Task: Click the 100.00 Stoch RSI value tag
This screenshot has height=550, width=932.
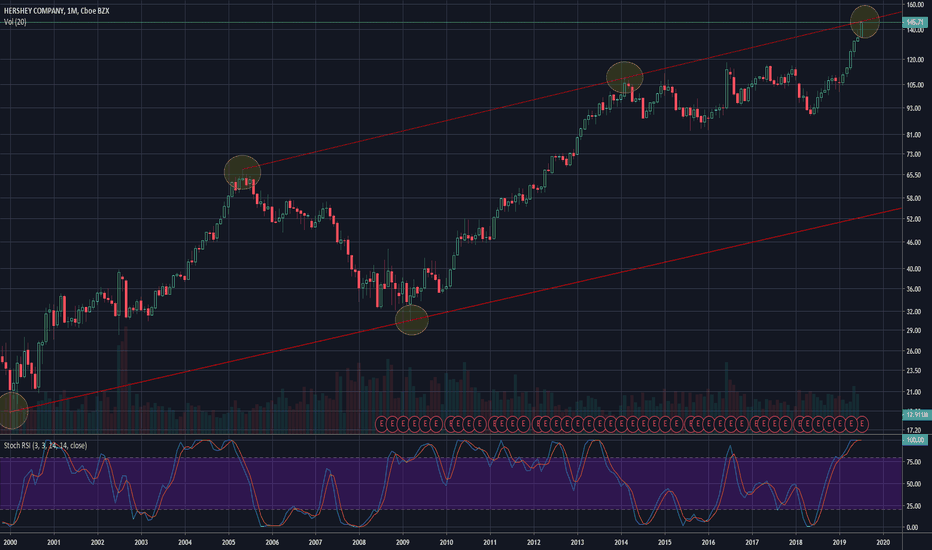Action: click(x=914, y=440)
